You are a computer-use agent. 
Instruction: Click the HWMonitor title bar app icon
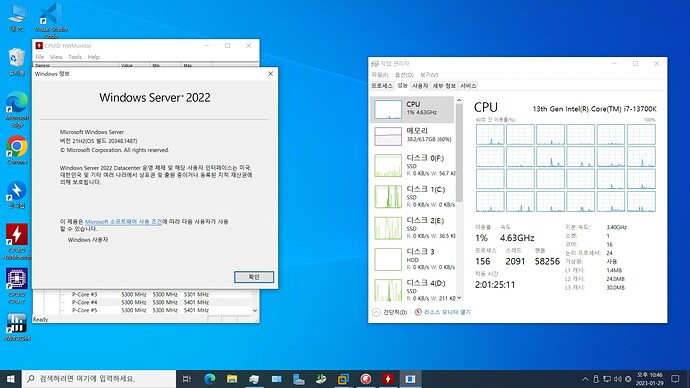(39, 46)
